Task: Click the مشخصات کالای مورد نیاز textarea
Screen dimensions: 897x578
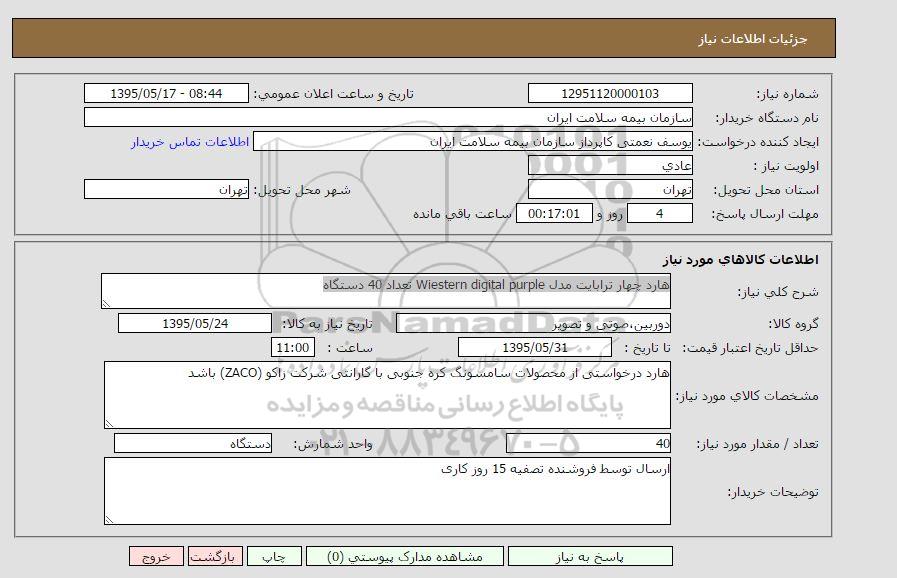Action: (x=387, y=395)
